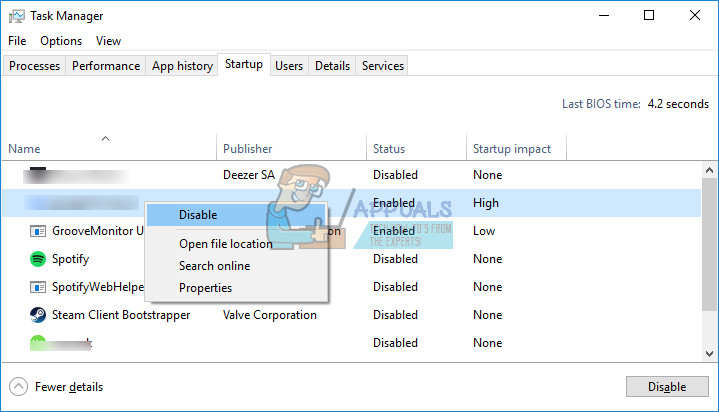The width and height of the screenshot is (719, 412).
Task: Sort by the Publisher column header
Action: click(291, 148)
